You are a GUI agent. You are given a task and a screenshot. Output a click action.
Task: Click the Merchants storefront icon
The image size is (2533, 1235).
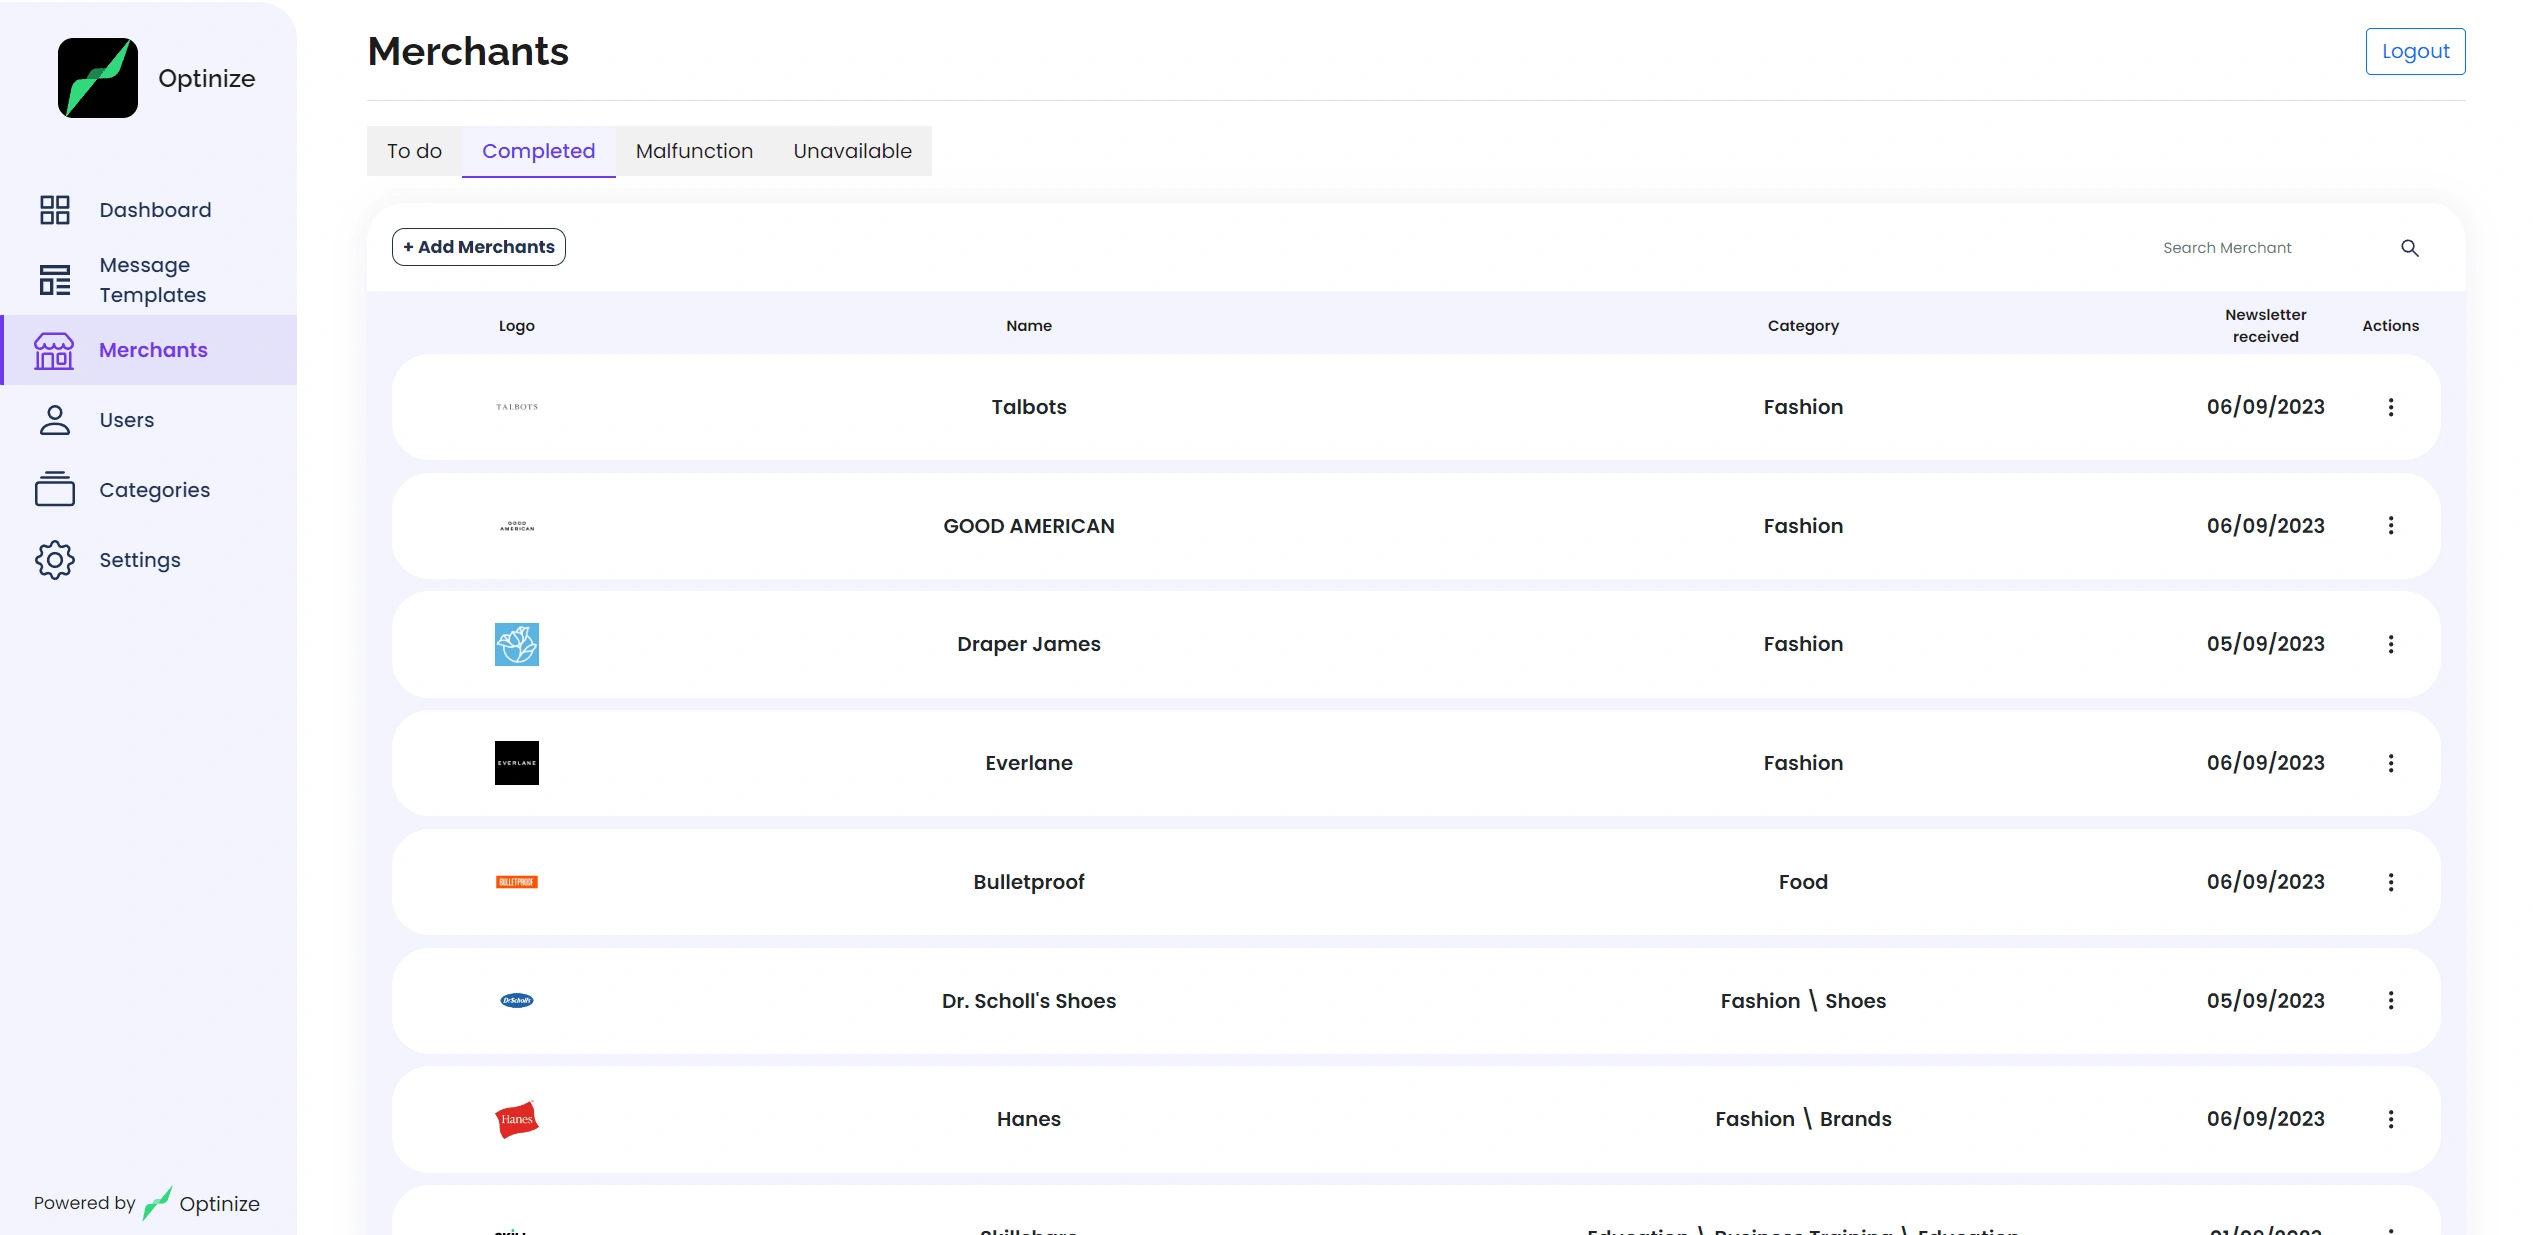pos(54,350)
